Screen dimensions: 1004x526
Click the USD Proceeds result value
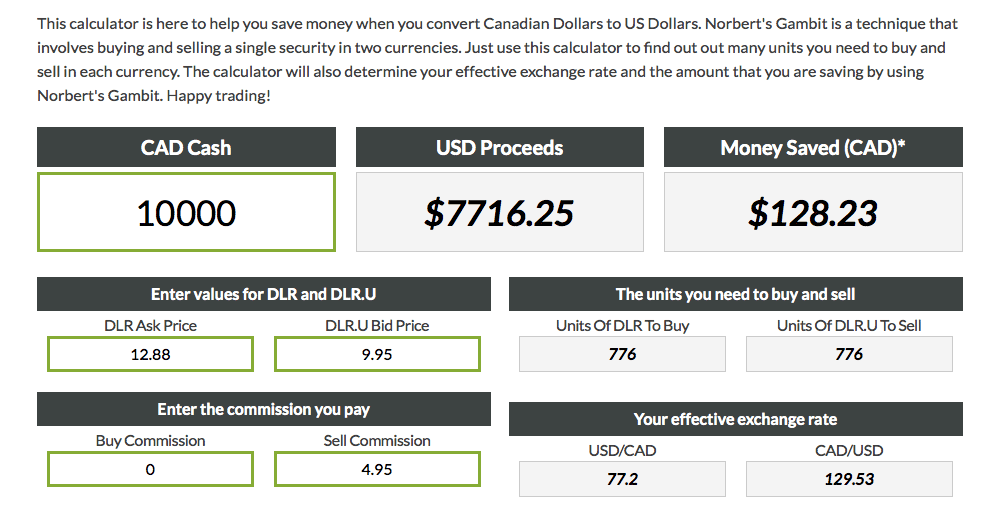pos(499,212)
